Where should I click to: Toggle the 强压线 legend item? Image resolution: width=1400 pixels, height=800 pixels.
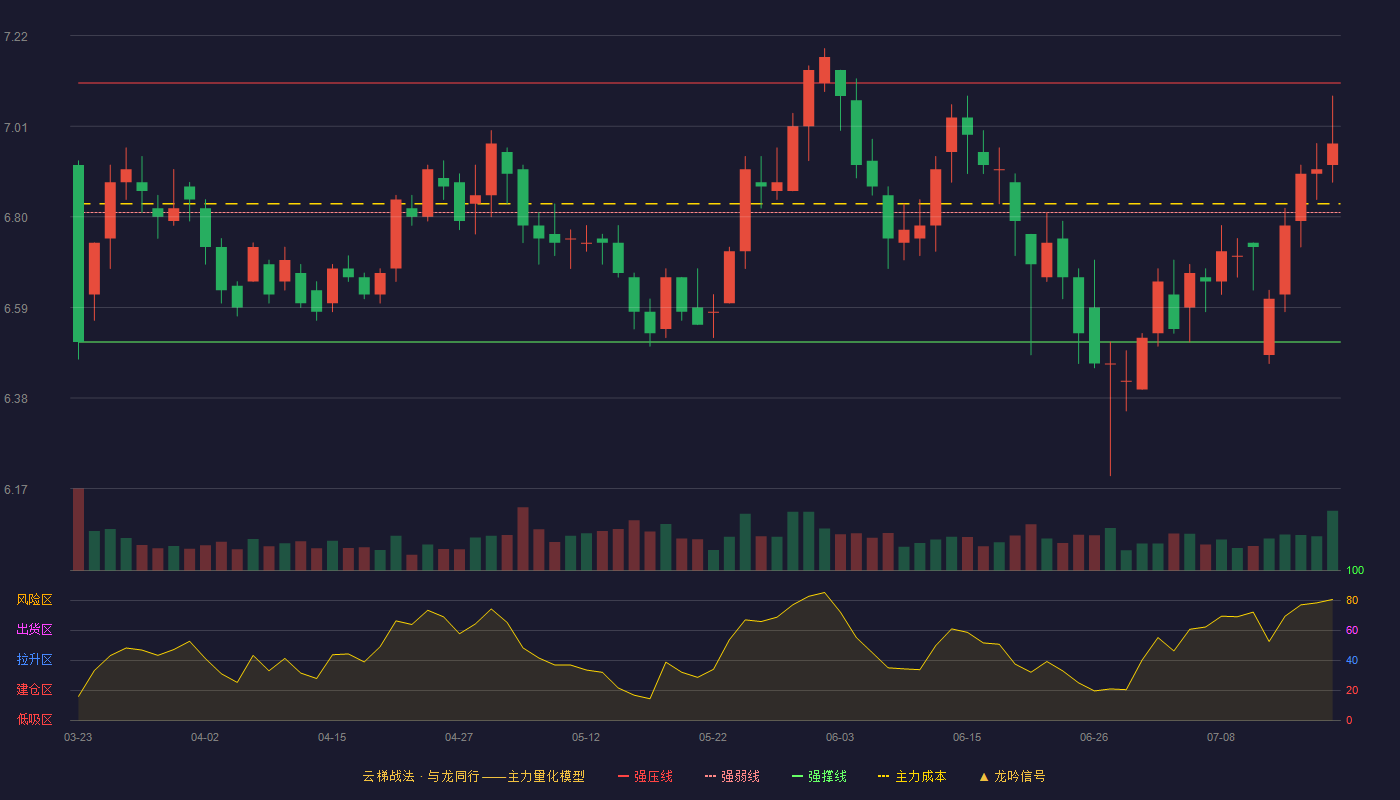click(x=645, y=776)
